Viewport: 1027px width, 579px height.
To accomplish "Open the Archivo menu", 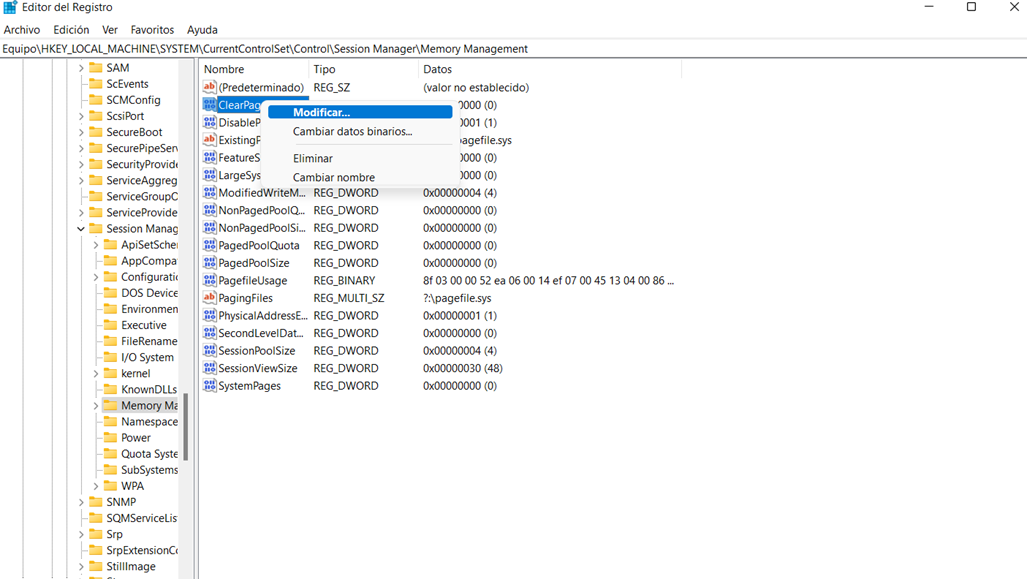I will 22,29.
